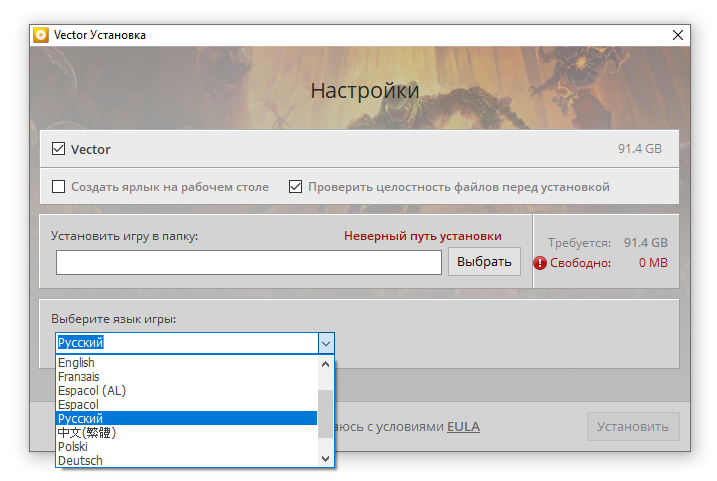This screenshot has width=717, height=481.
Task: Select the Chinese 中文(繁體) language option
Action: (87, 433)
